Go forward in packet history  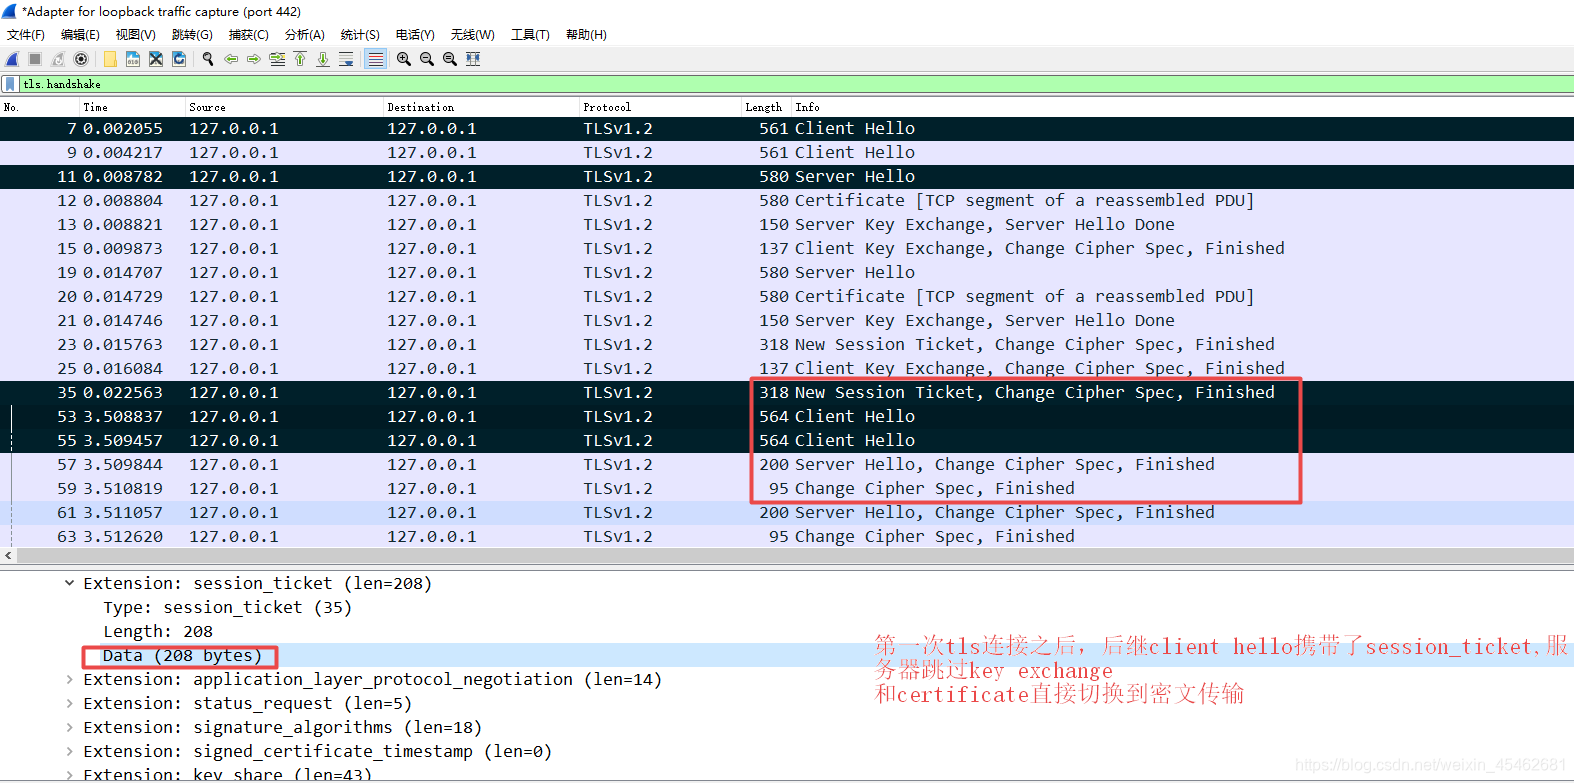[254, 59]
